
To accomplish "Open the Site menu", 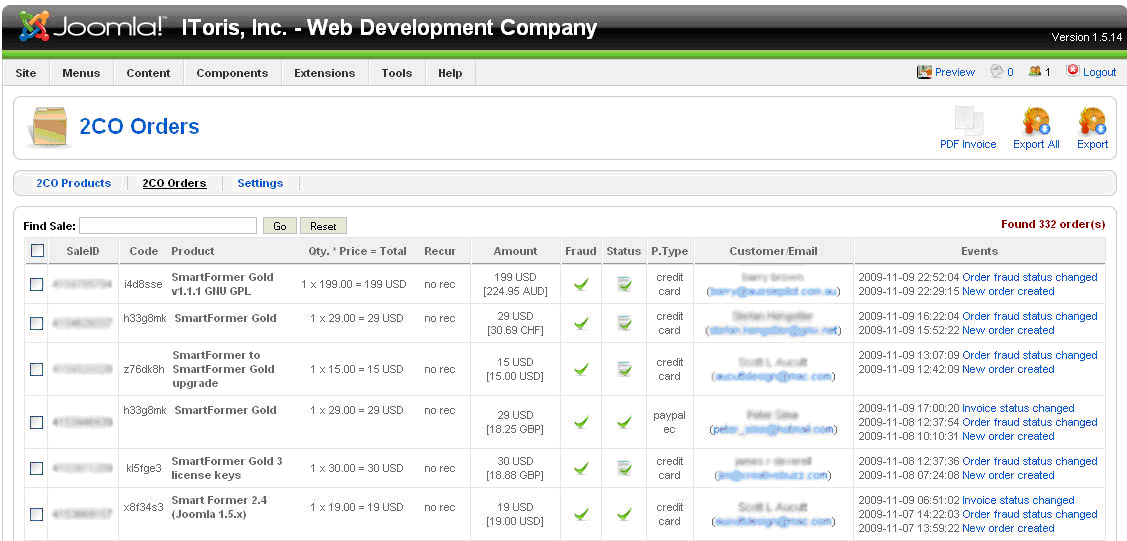I will [26, 73].
